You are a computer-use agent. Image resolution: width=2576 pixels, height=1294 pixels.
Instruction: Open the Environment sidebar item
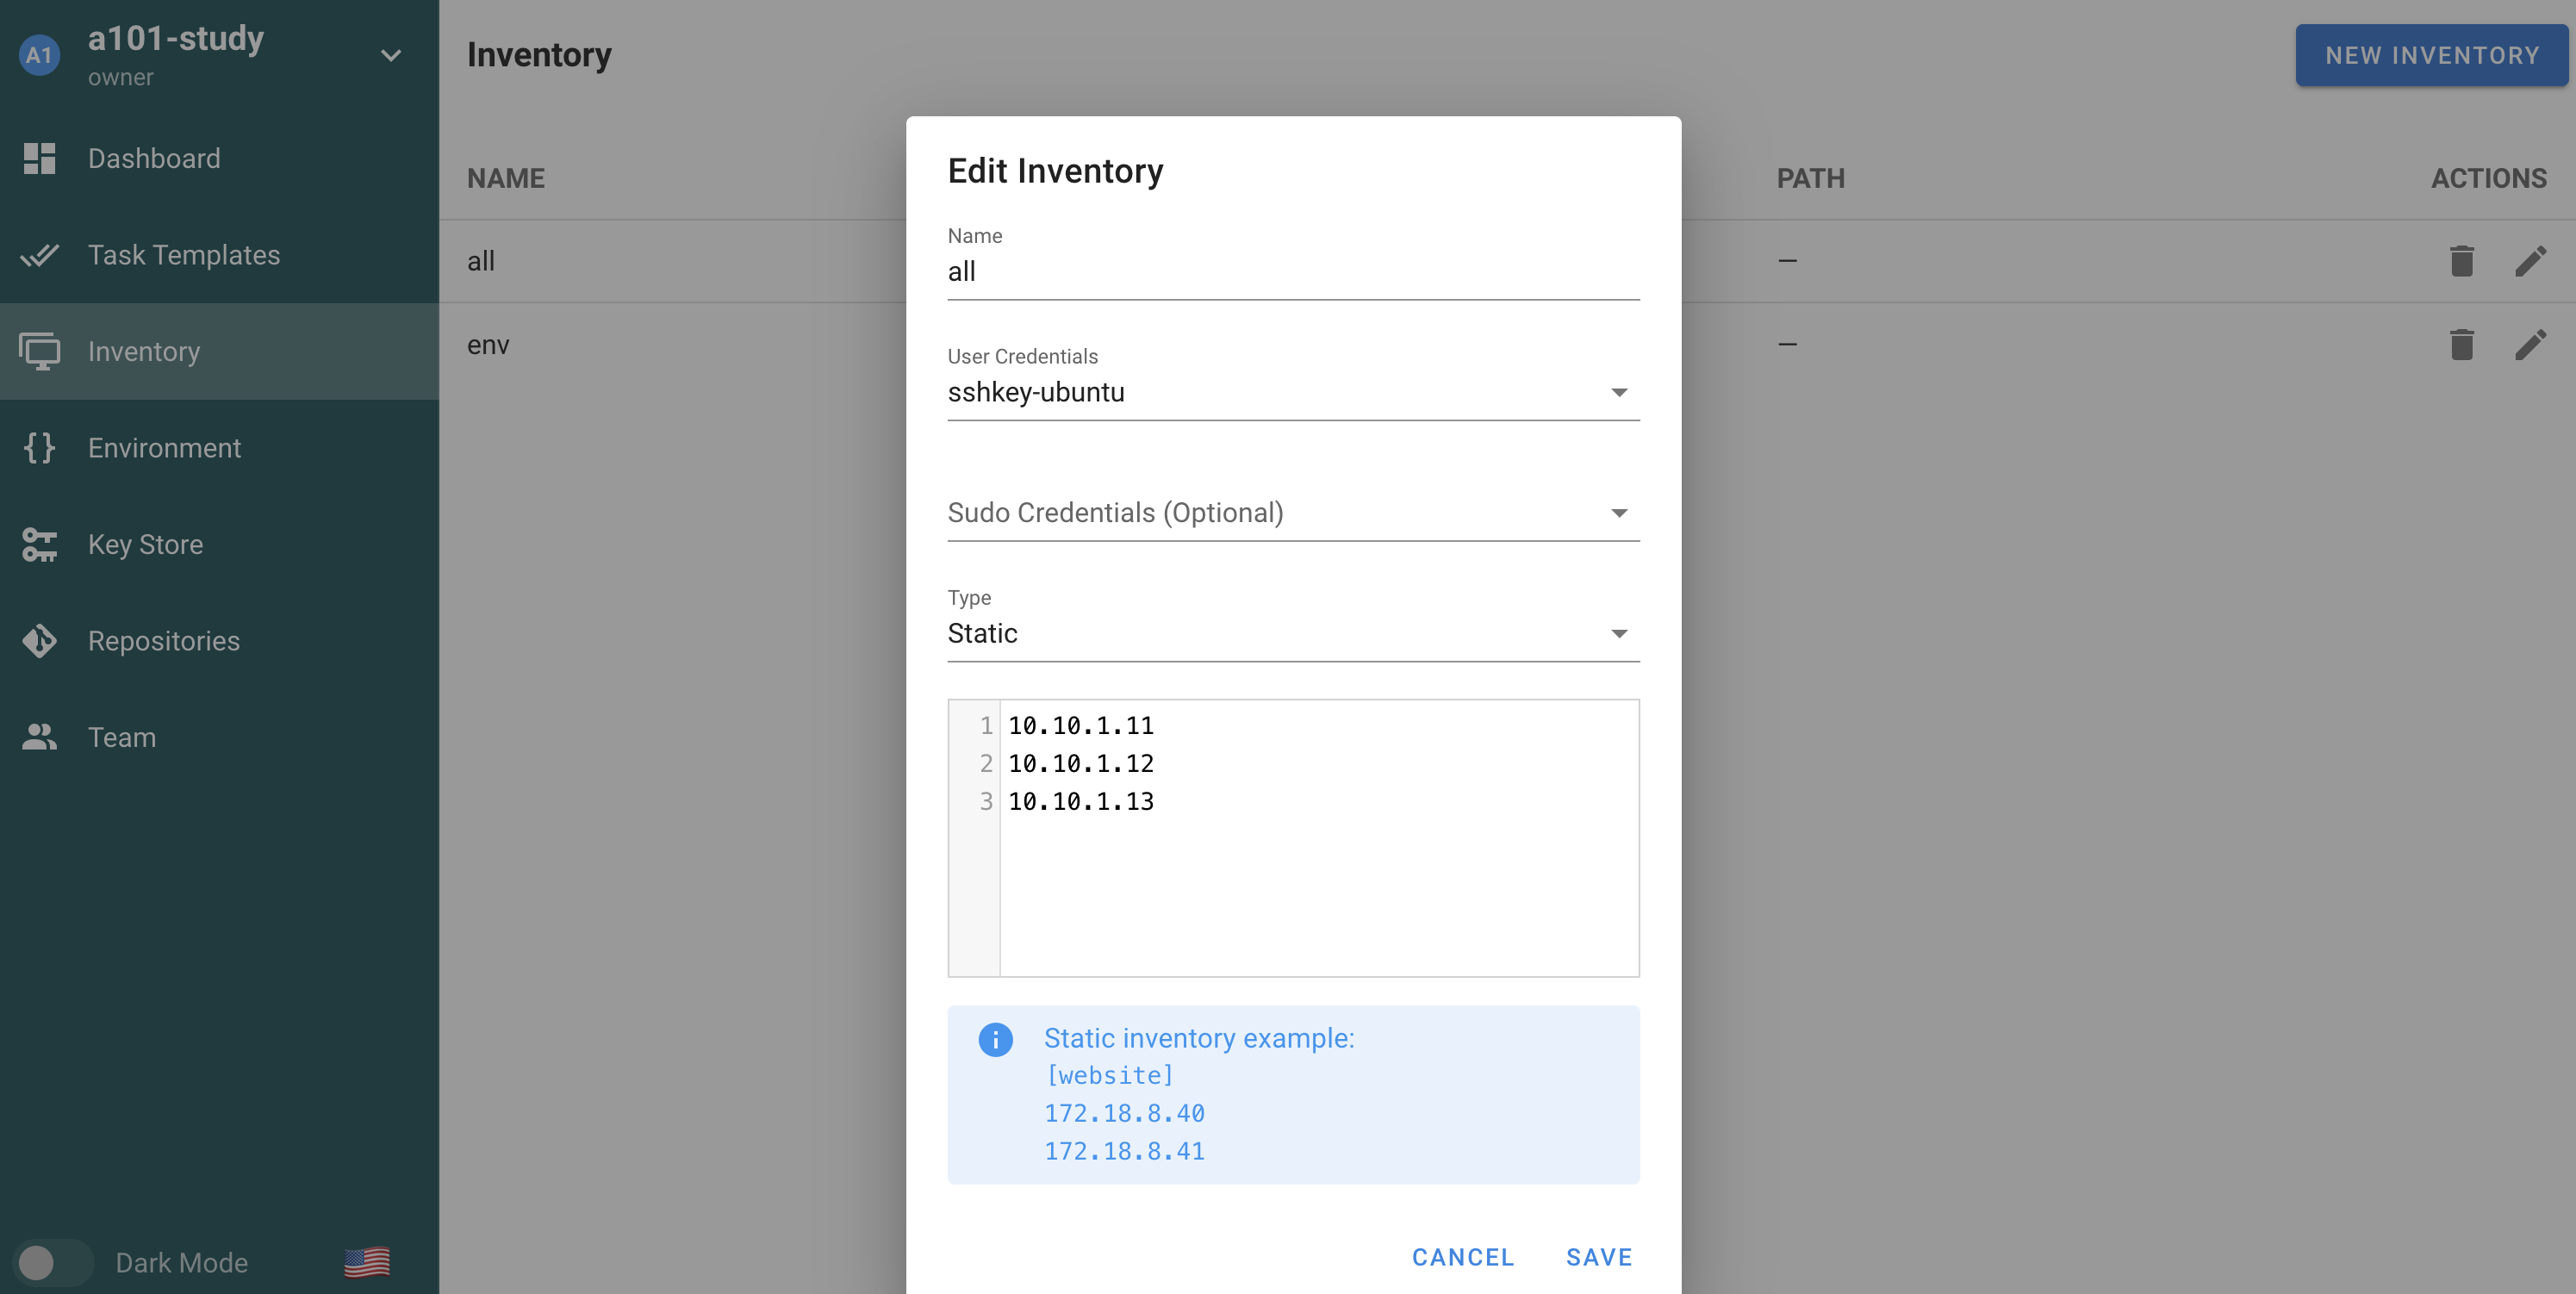164,448
